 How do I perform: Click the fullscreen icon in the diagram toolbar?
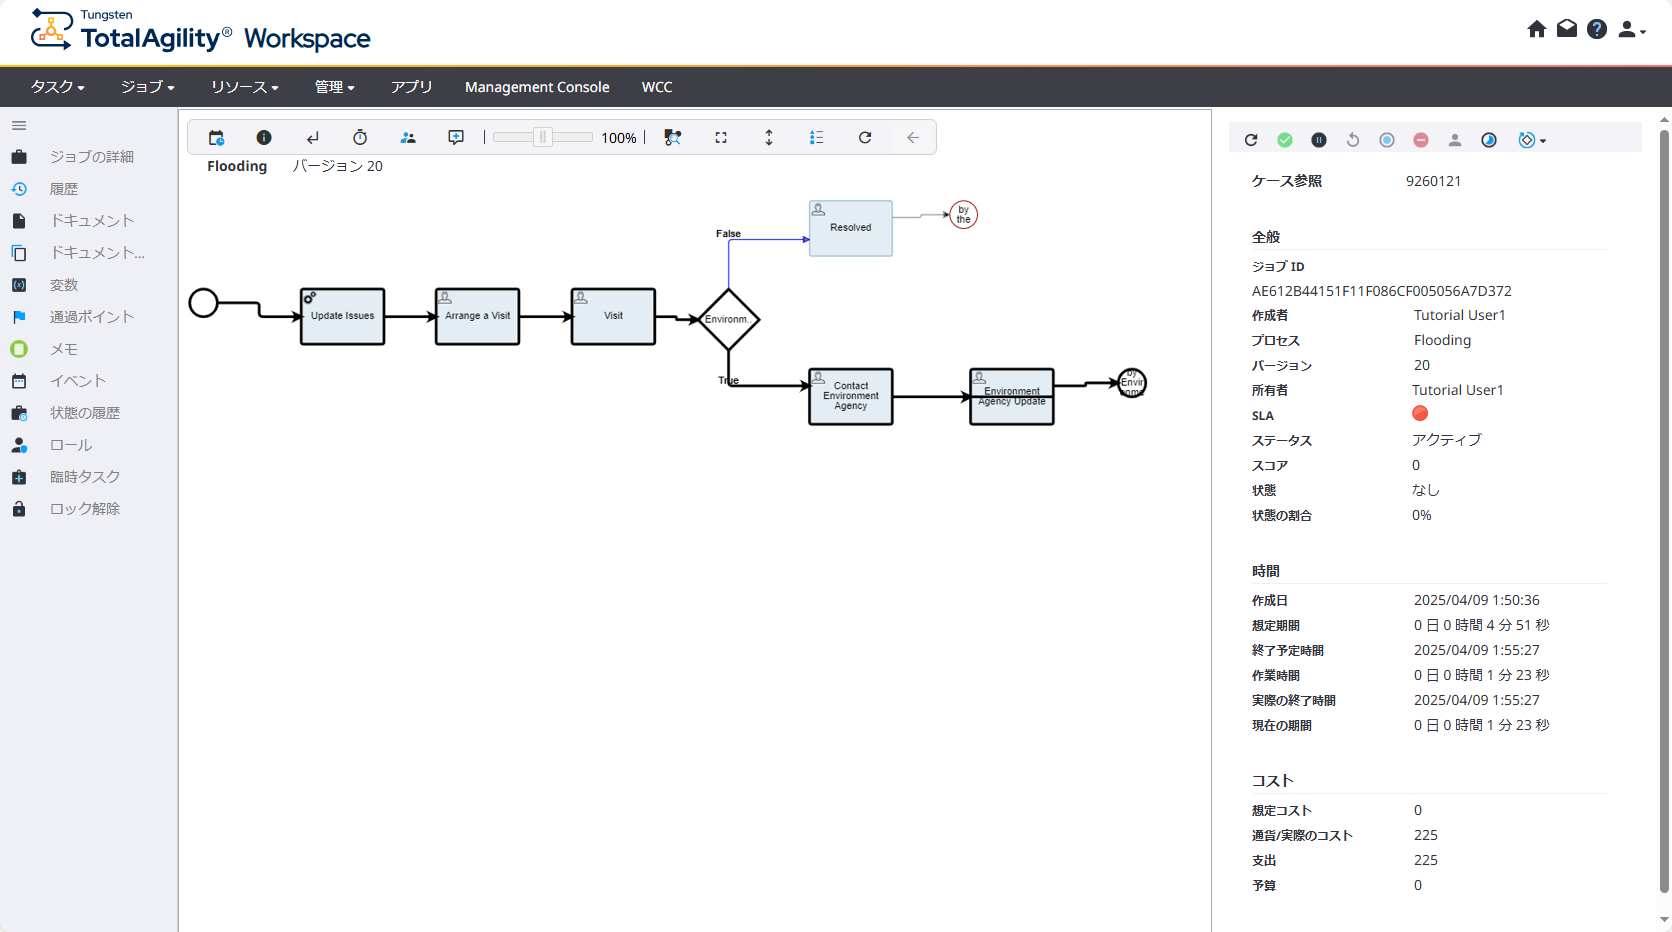coord(721,138)
